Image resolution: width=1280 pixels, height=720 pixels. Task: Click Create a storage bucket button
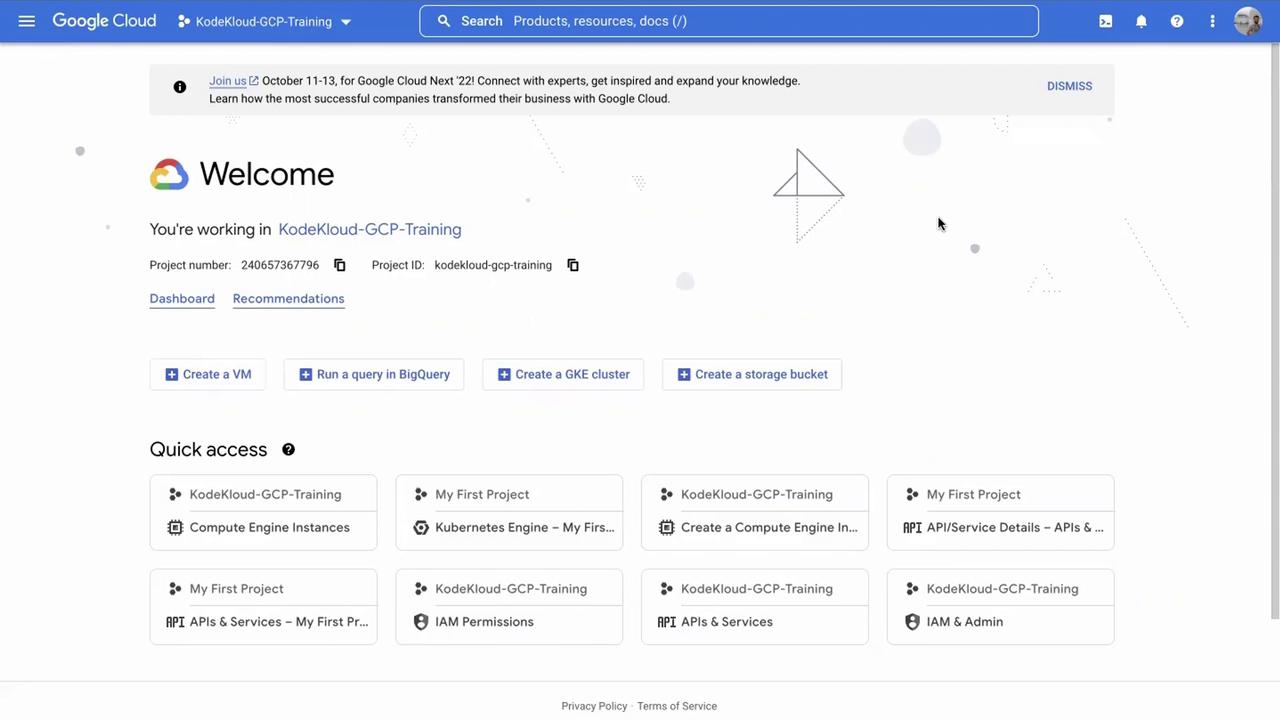[x=752, y=374]
